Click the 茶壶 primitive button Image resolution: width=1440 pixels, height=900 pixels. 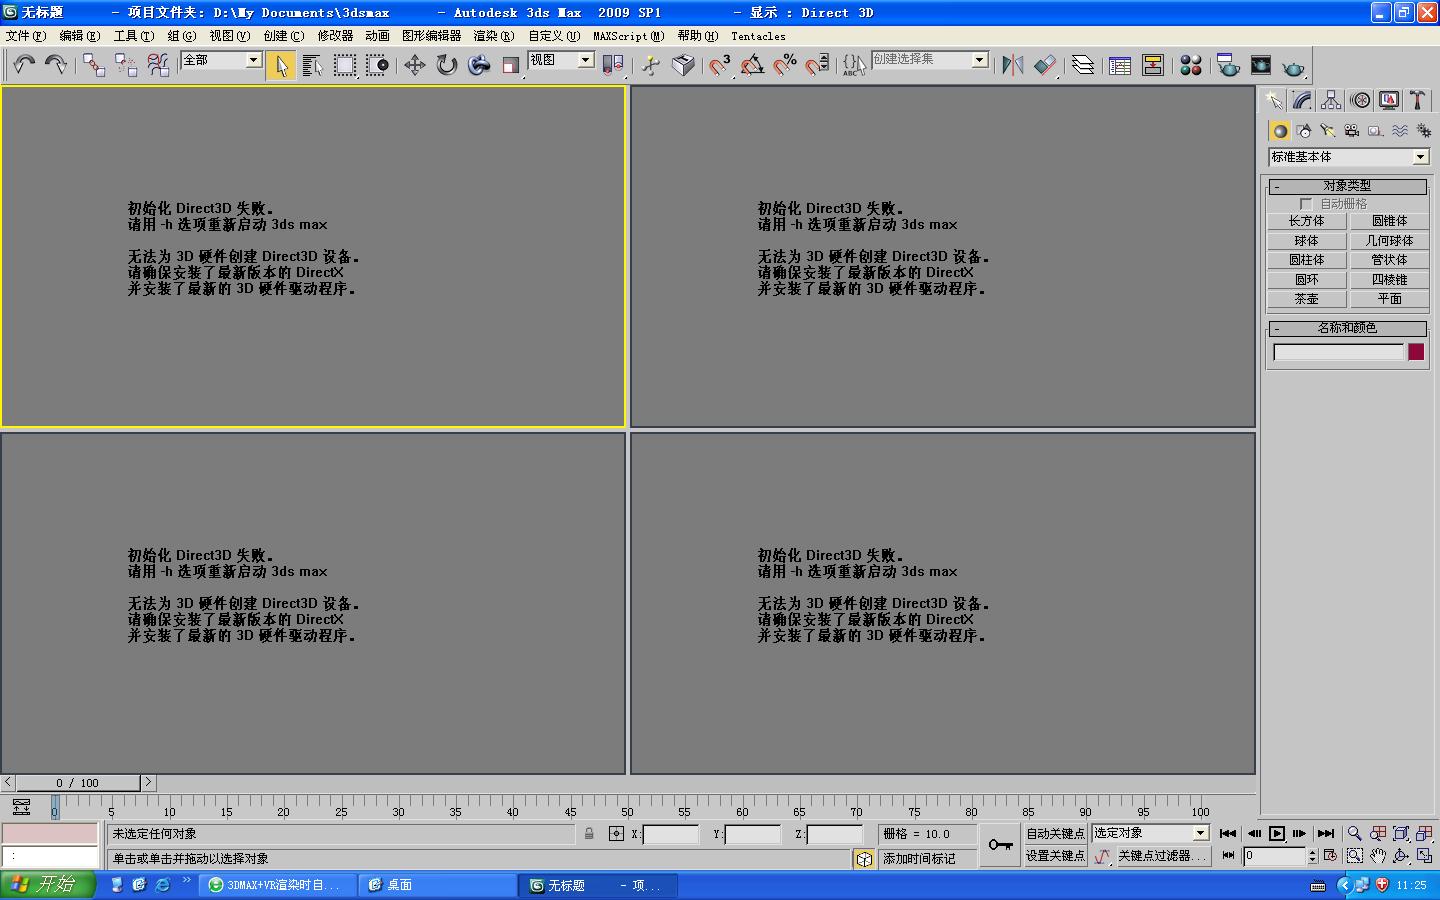[1306, 299]
